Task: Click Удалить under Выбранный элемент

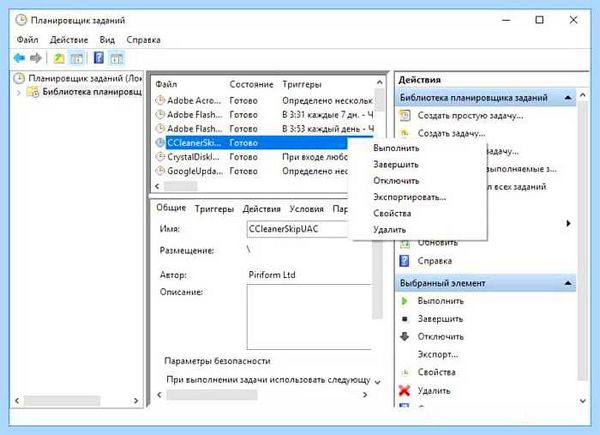Action: 434,391
